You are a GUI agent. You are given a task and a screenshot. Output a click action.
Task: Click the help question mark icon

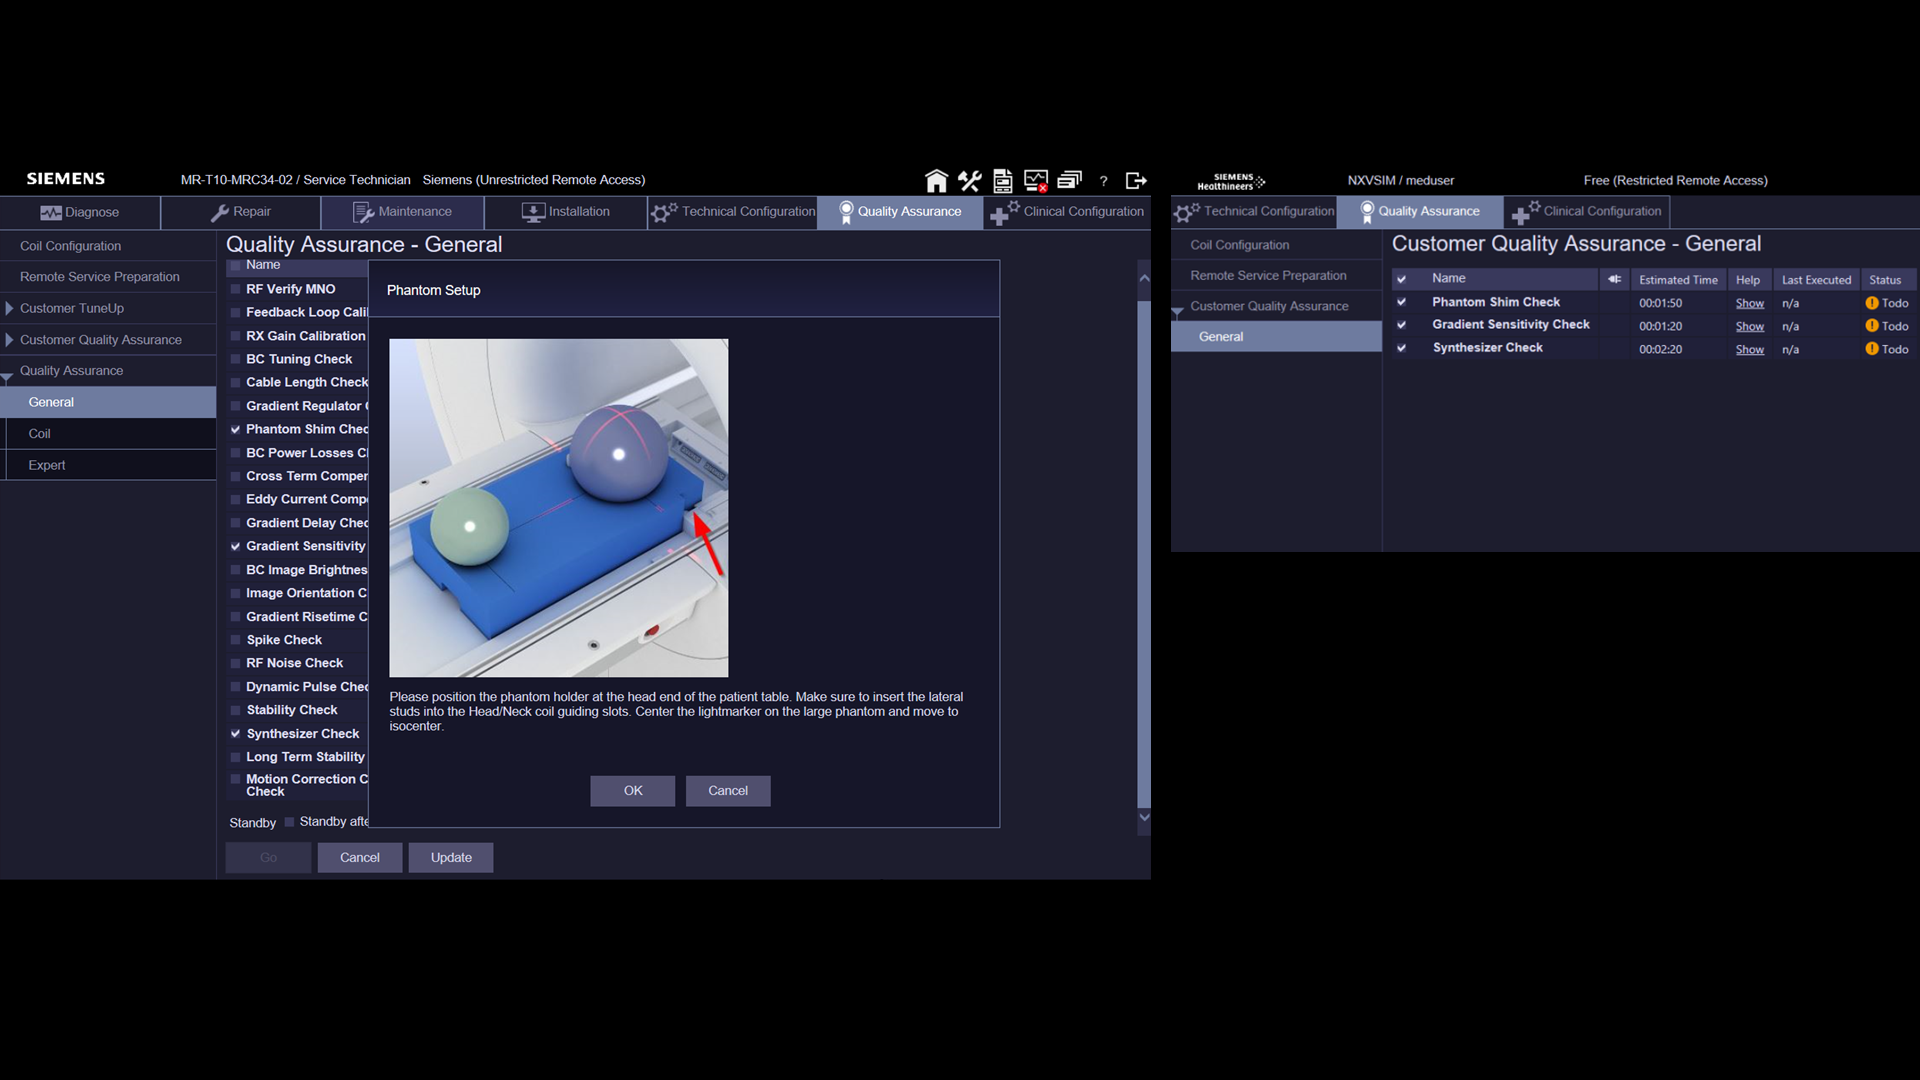point(1104,181)
